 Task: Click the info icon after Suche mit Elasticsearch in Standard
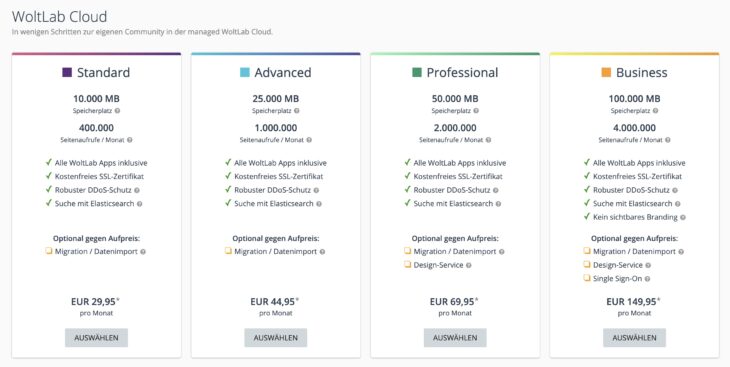139,204
